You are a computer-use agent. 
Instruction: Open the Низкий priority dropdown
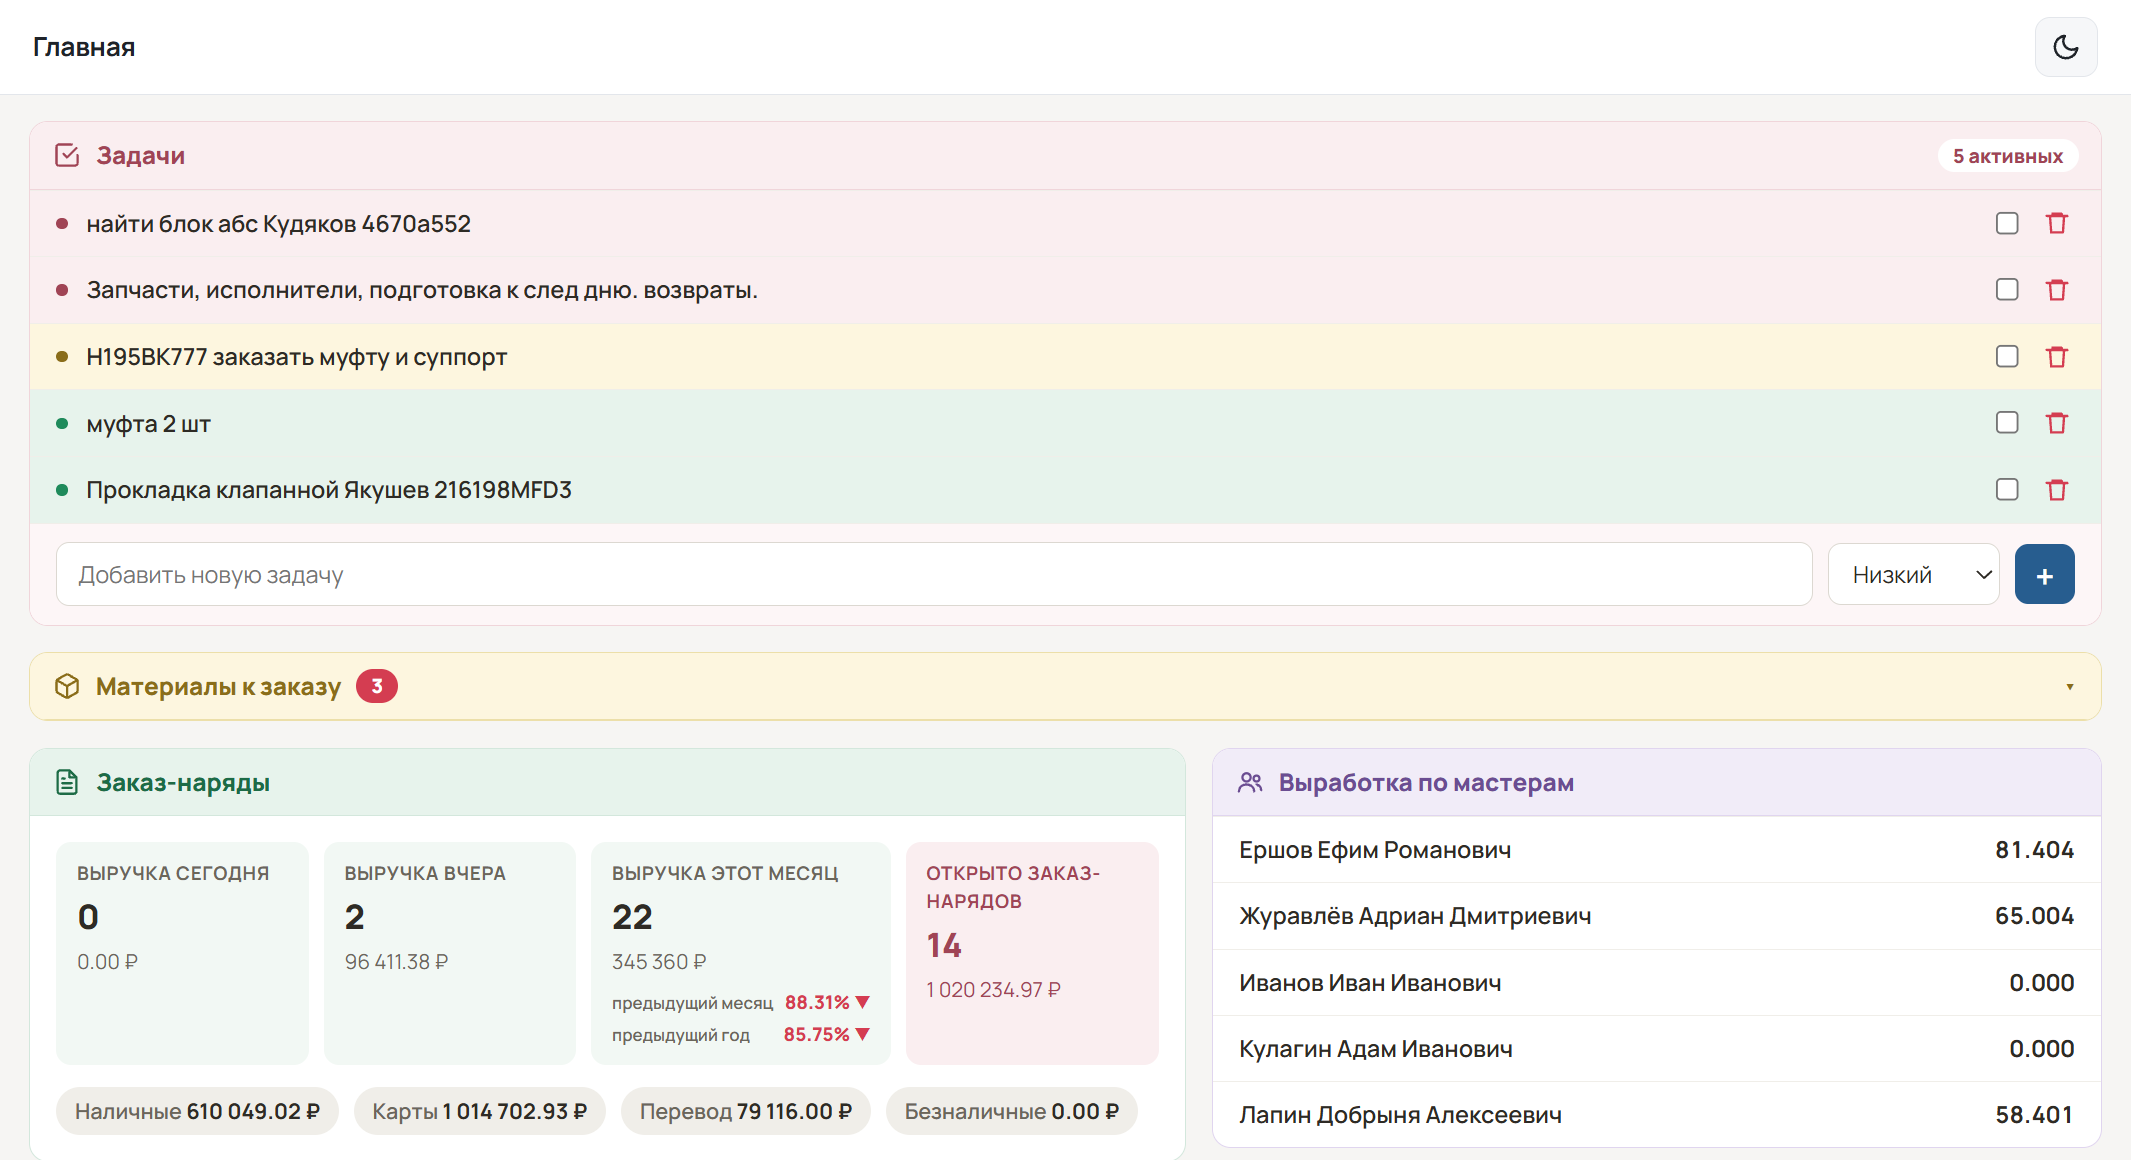[1913, 574]
